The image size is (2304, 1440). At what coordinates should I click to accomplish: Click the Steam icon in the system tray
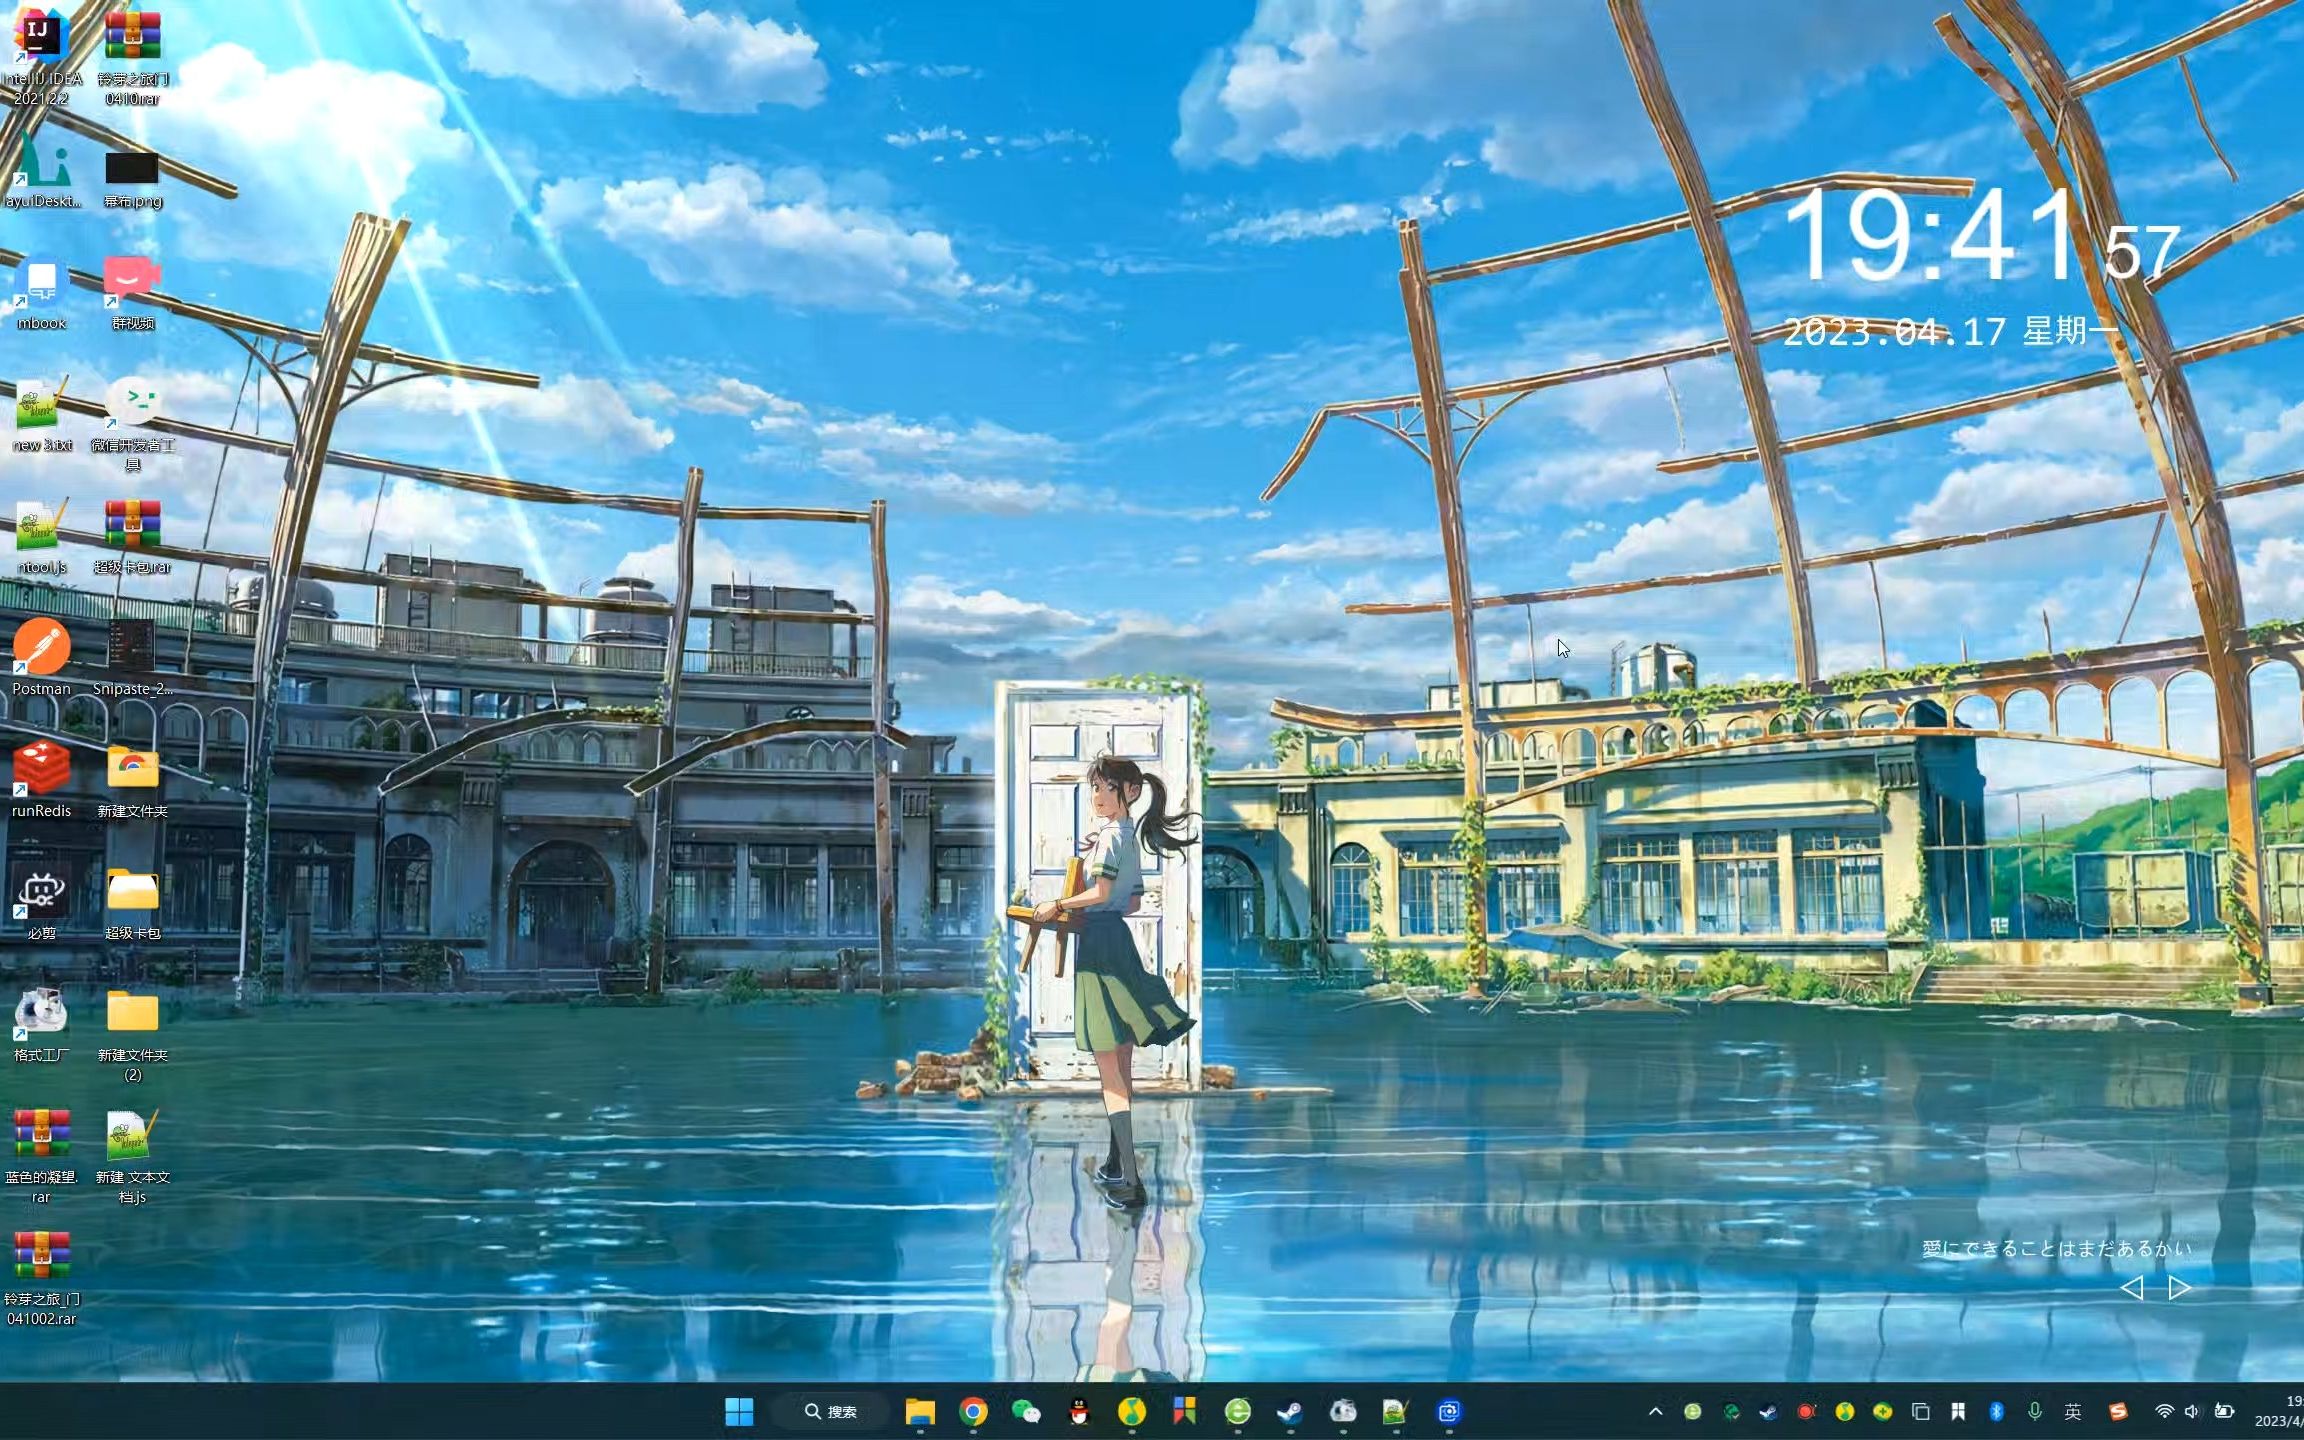[1768, 1412]
